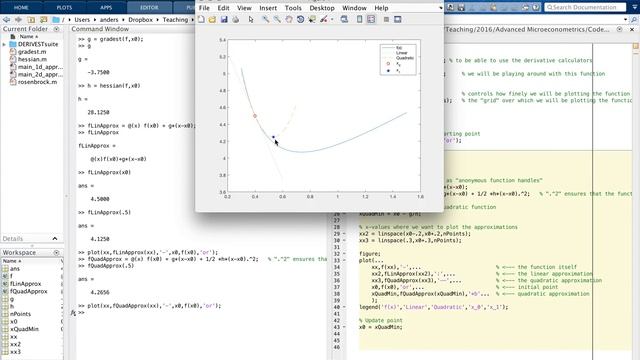640x360 pixels.
Task: Open the figure File menu
Action: tap(204, 8)
